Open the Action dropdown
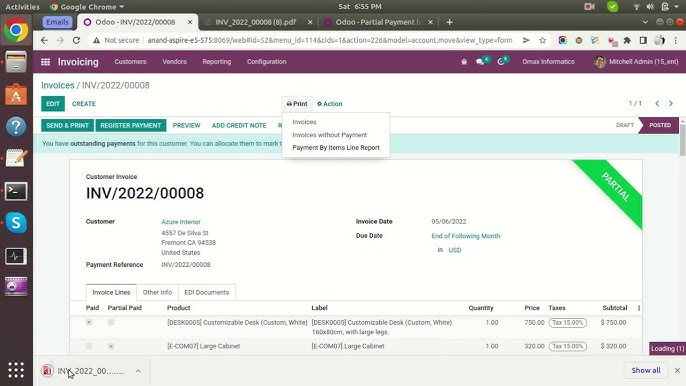686x386 pixels. (x=330, y=104)
